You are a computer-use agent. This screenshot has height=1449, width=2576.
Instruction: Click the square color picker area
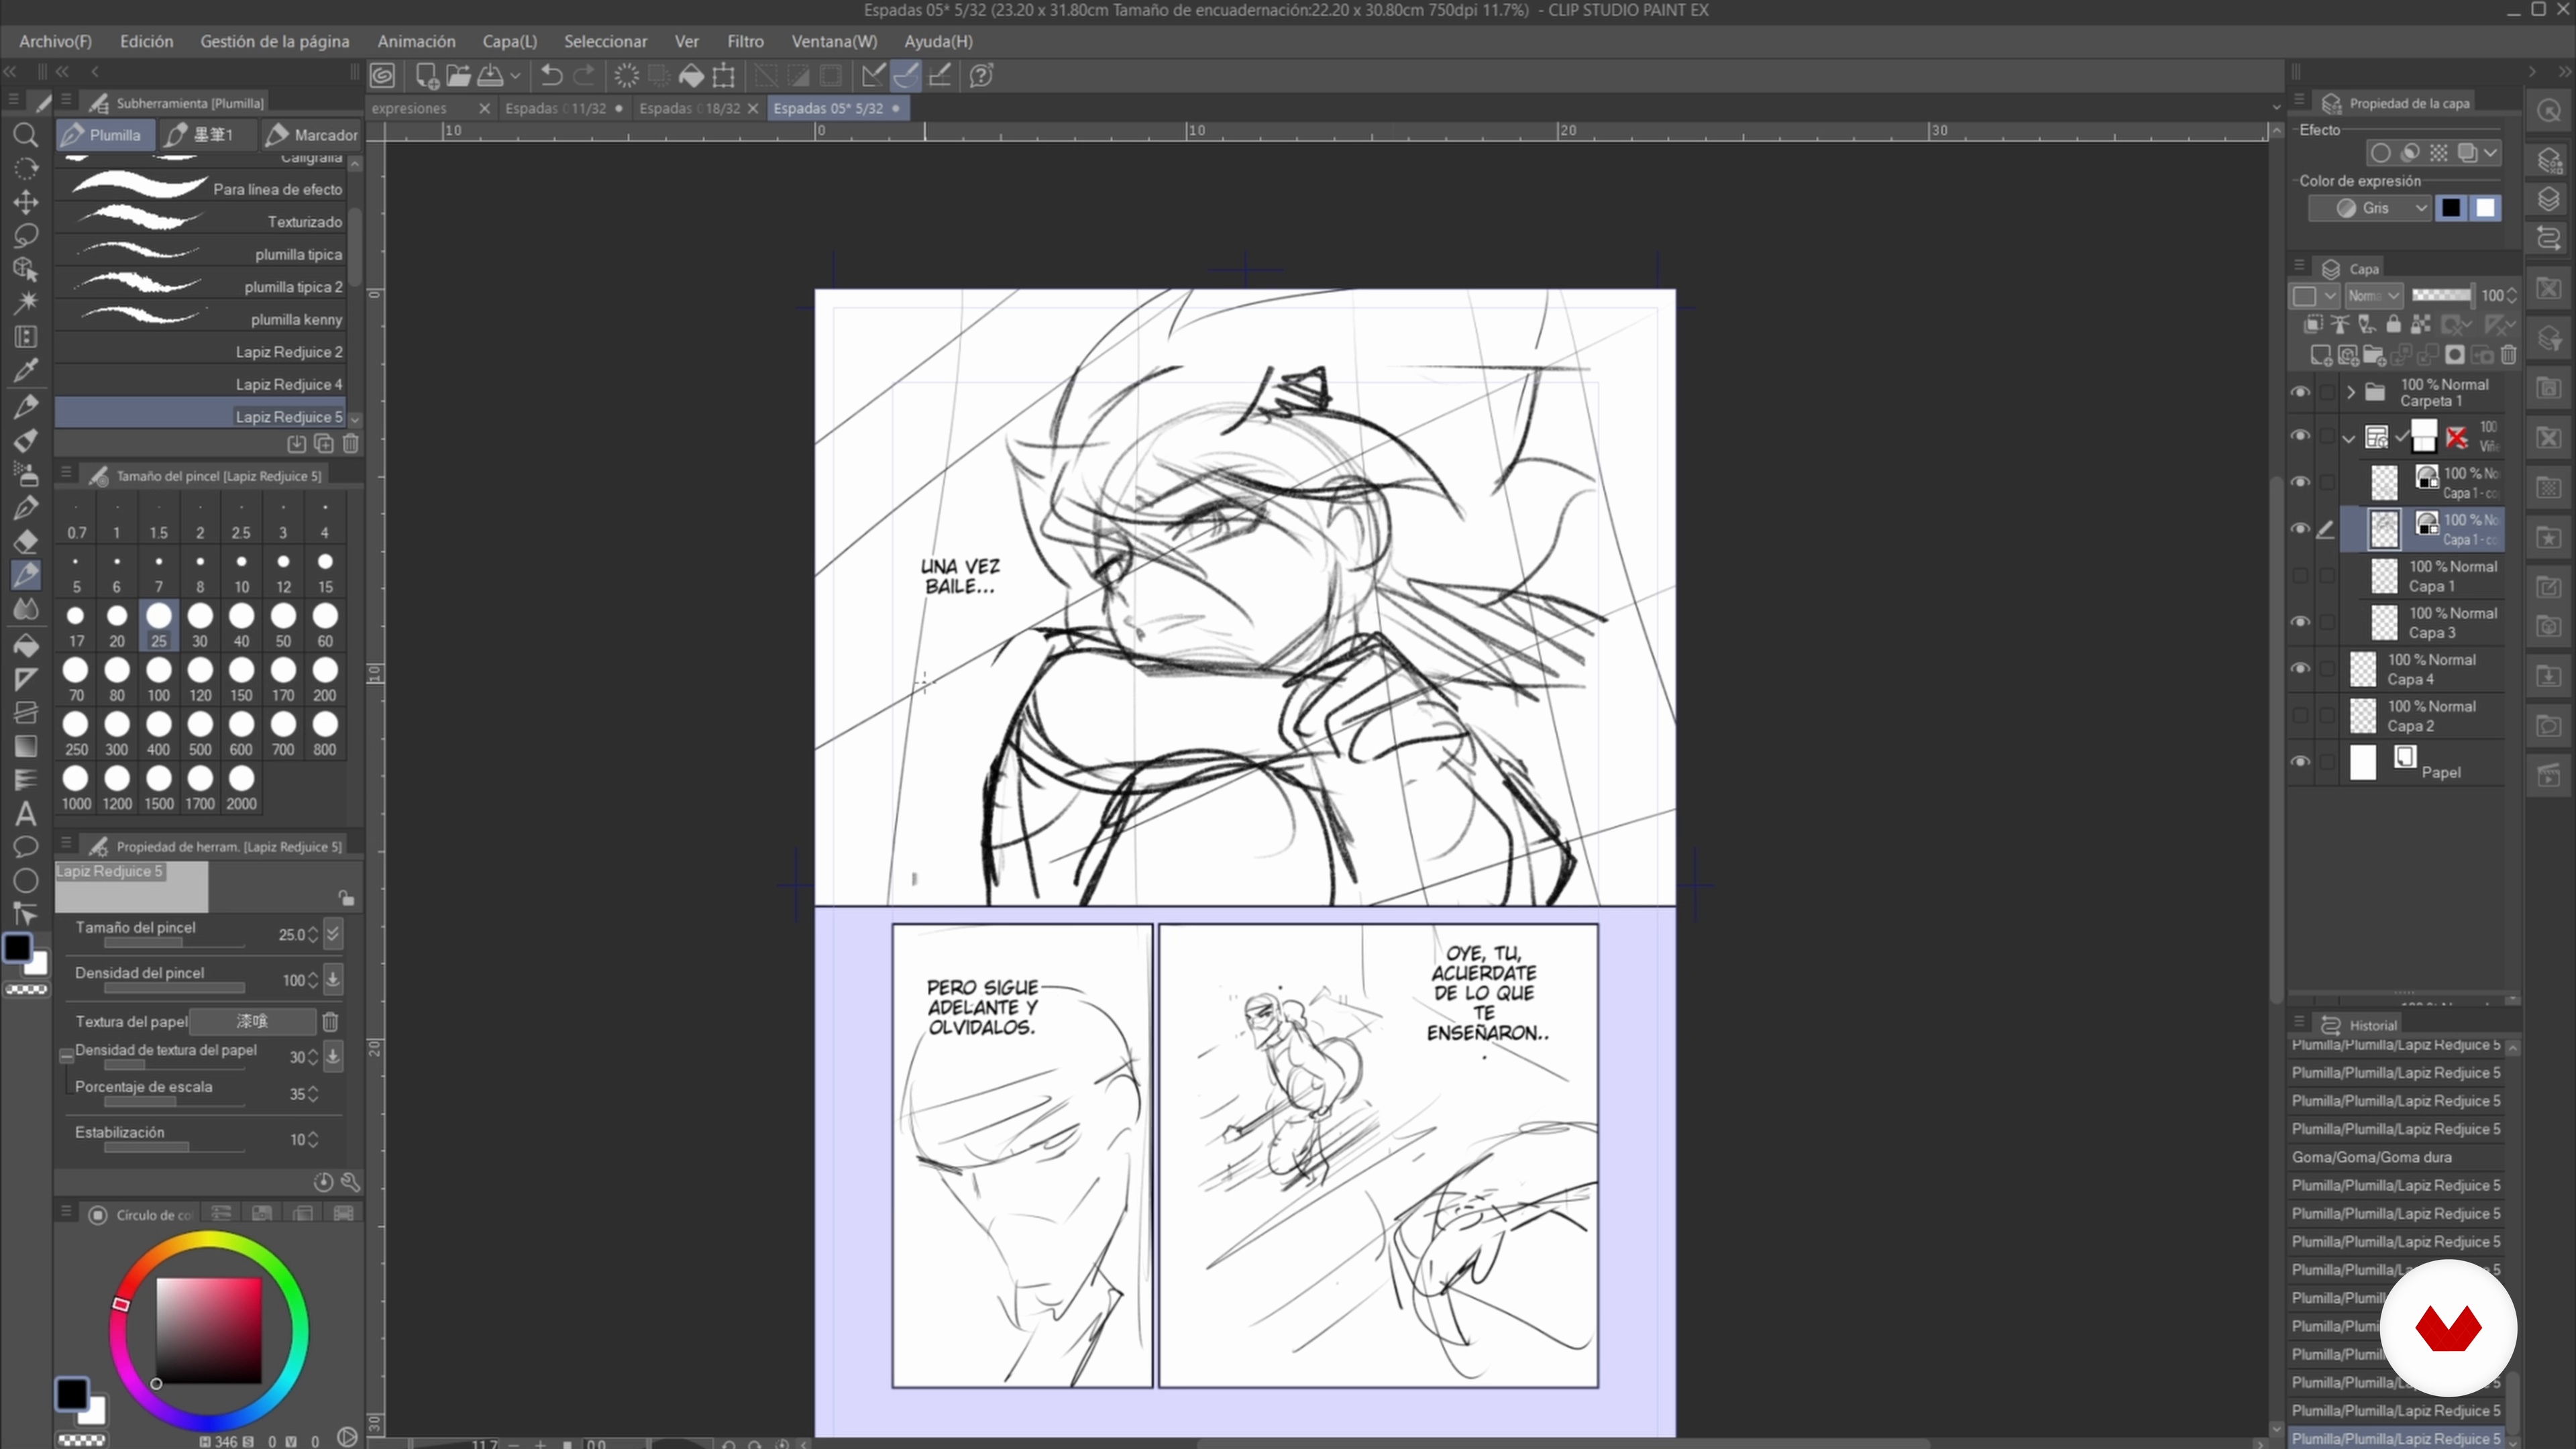(209, 1330)
